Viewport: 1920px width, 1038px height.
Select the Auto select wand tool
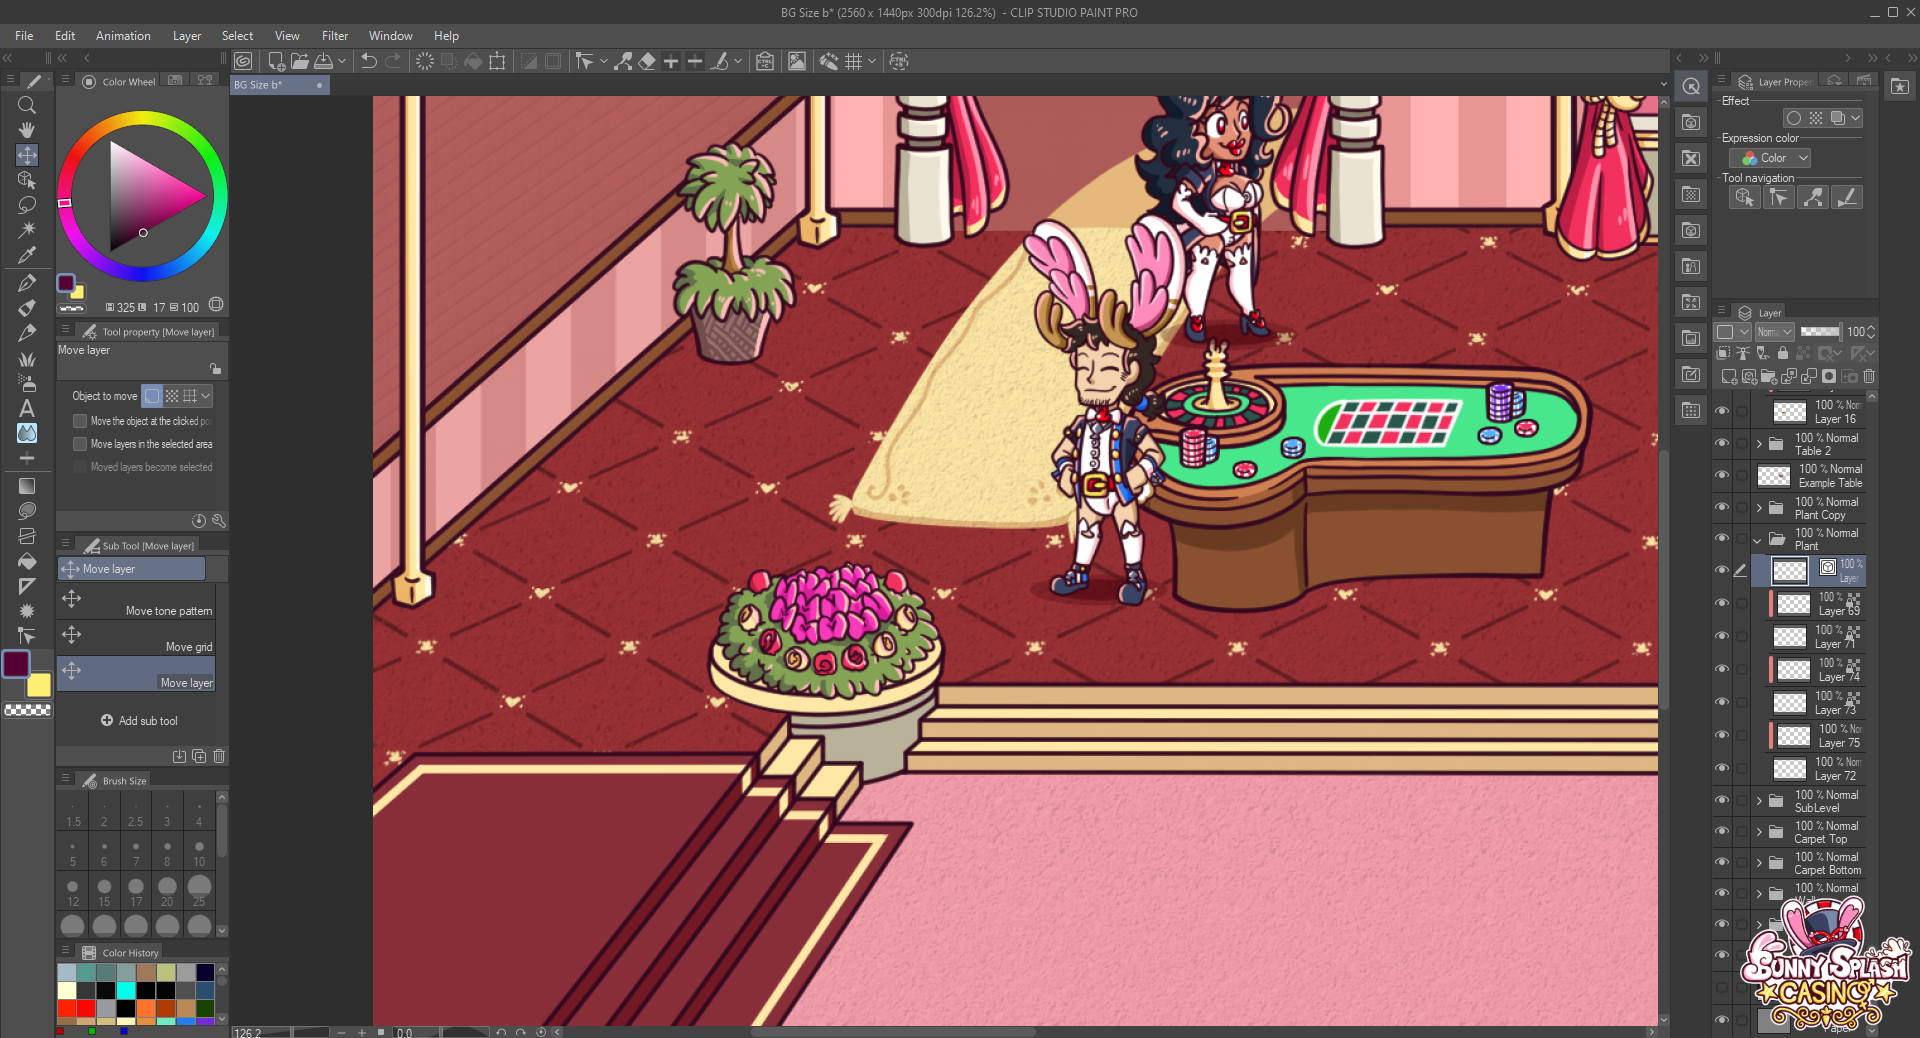point(27,230)
